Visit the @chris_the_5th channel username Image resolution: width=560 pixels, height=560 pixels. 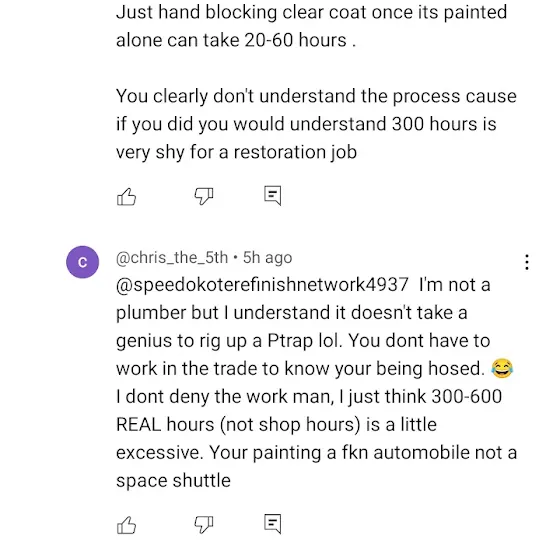tap(172, 258)
